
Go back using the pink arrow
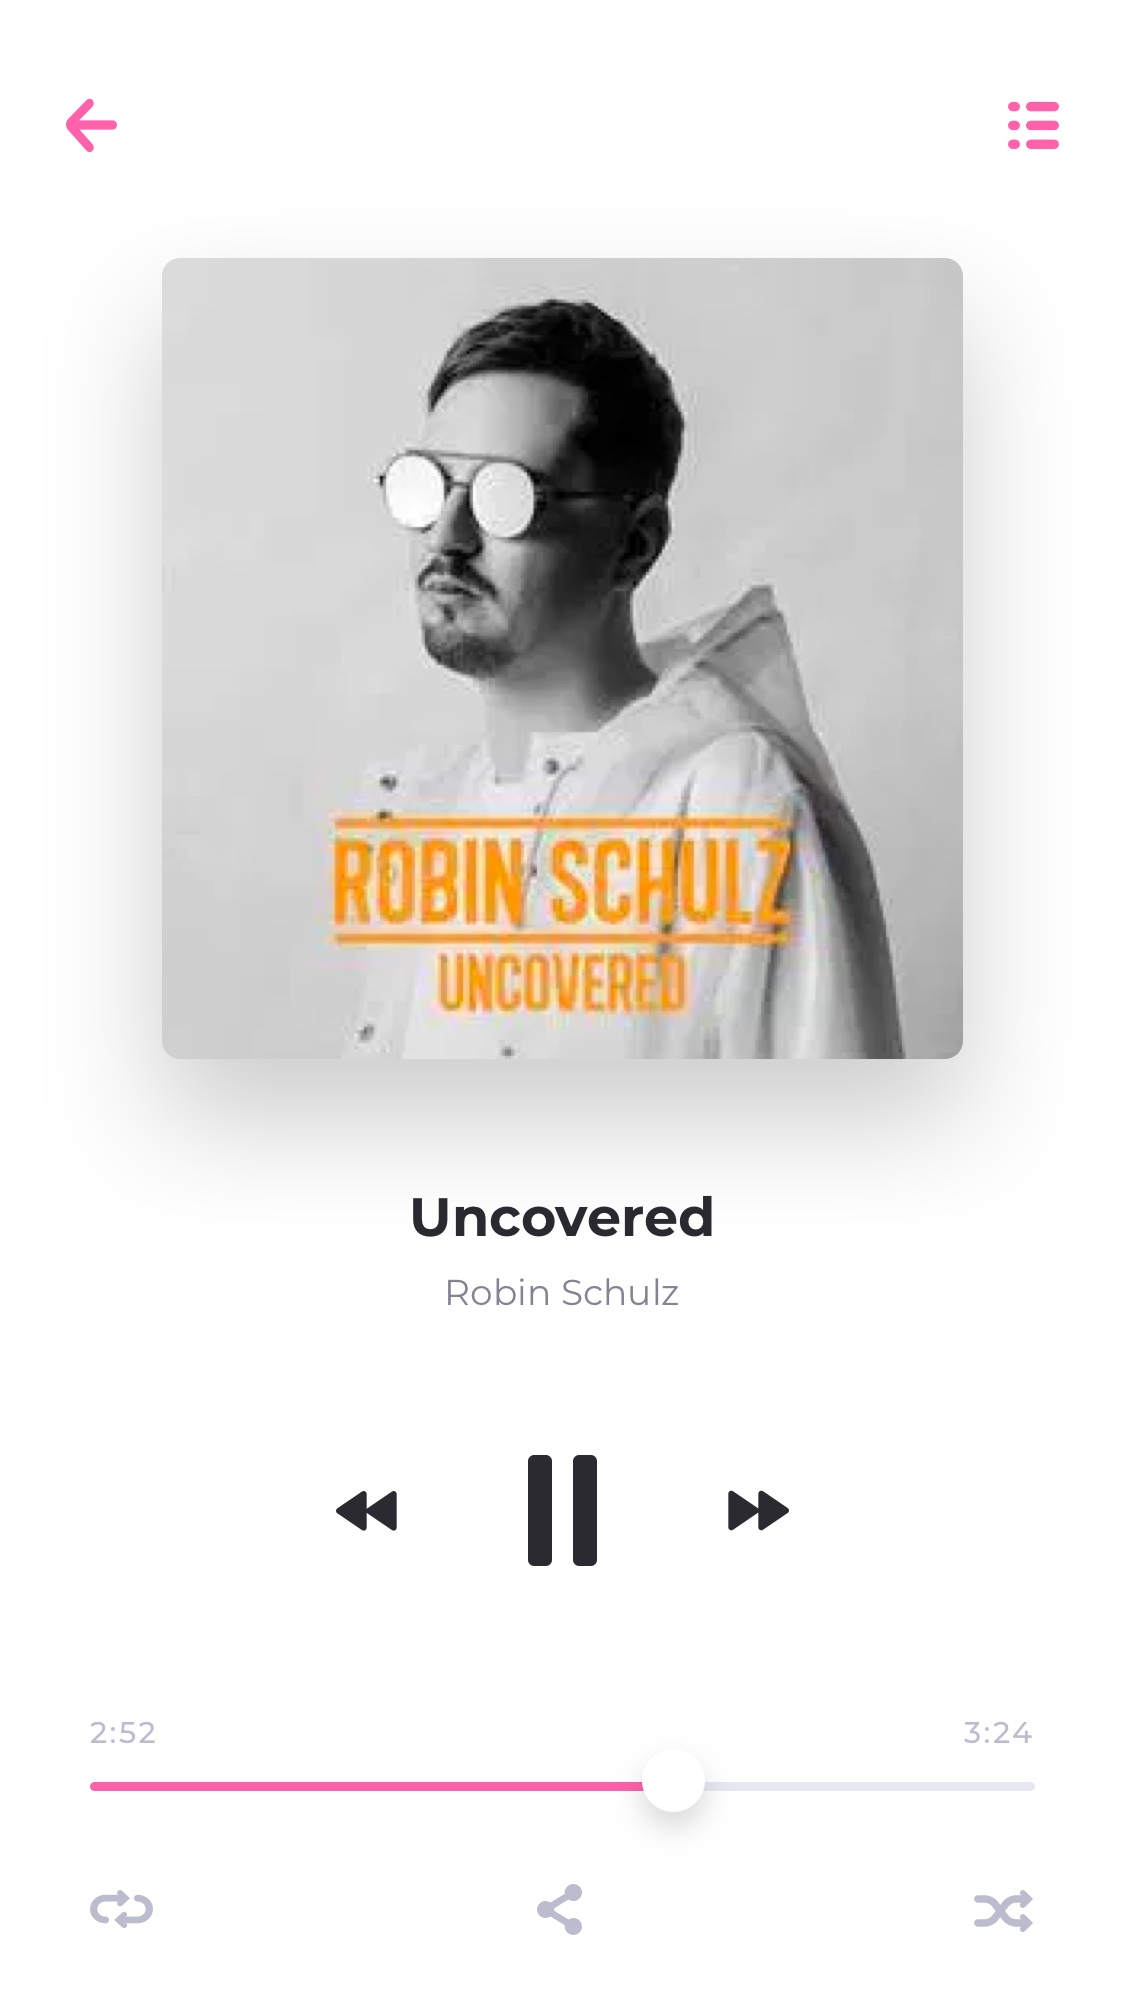click(91, 125)
